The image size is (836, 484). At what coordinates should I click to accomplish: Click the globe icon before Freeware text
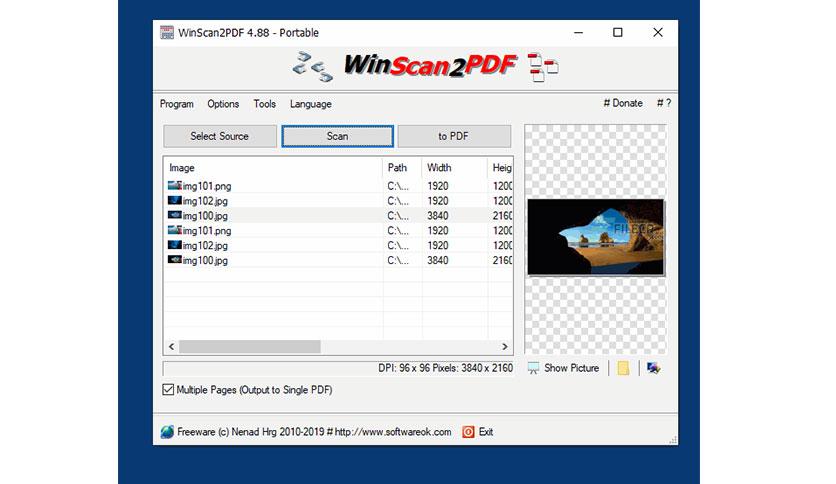[x=167, y=432]
